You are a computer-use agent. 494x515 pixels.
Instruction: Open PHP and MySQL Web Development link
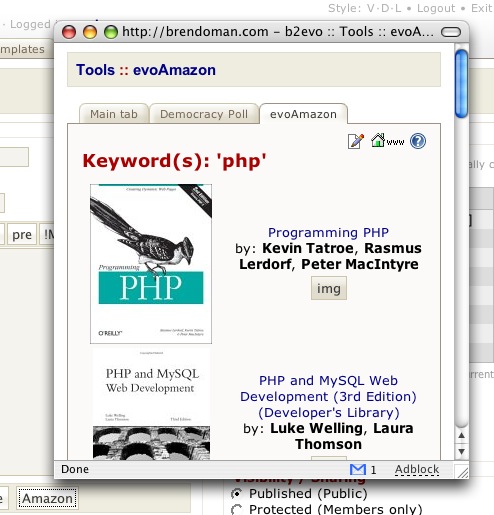(328, 396)
